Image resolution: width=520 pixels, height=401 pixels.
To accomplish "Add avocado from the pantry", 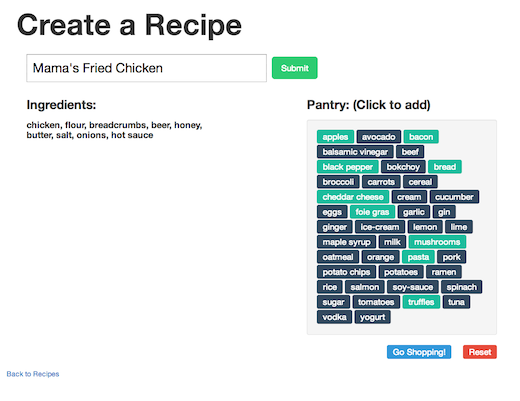I will tap(378, 137).
